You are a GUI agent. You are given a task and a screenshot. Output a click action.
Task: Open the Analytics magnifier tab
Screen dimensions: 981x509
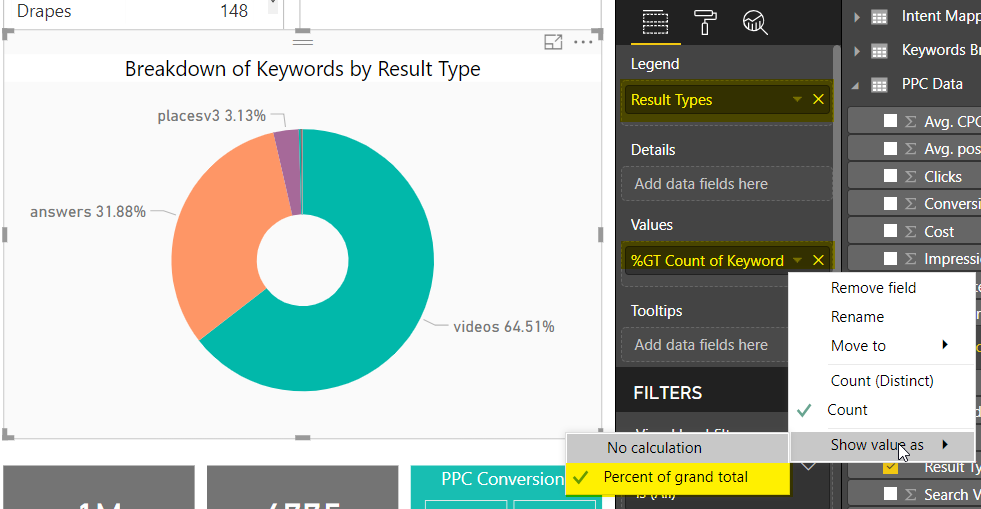pyautogui.click(x=754, y=22)
